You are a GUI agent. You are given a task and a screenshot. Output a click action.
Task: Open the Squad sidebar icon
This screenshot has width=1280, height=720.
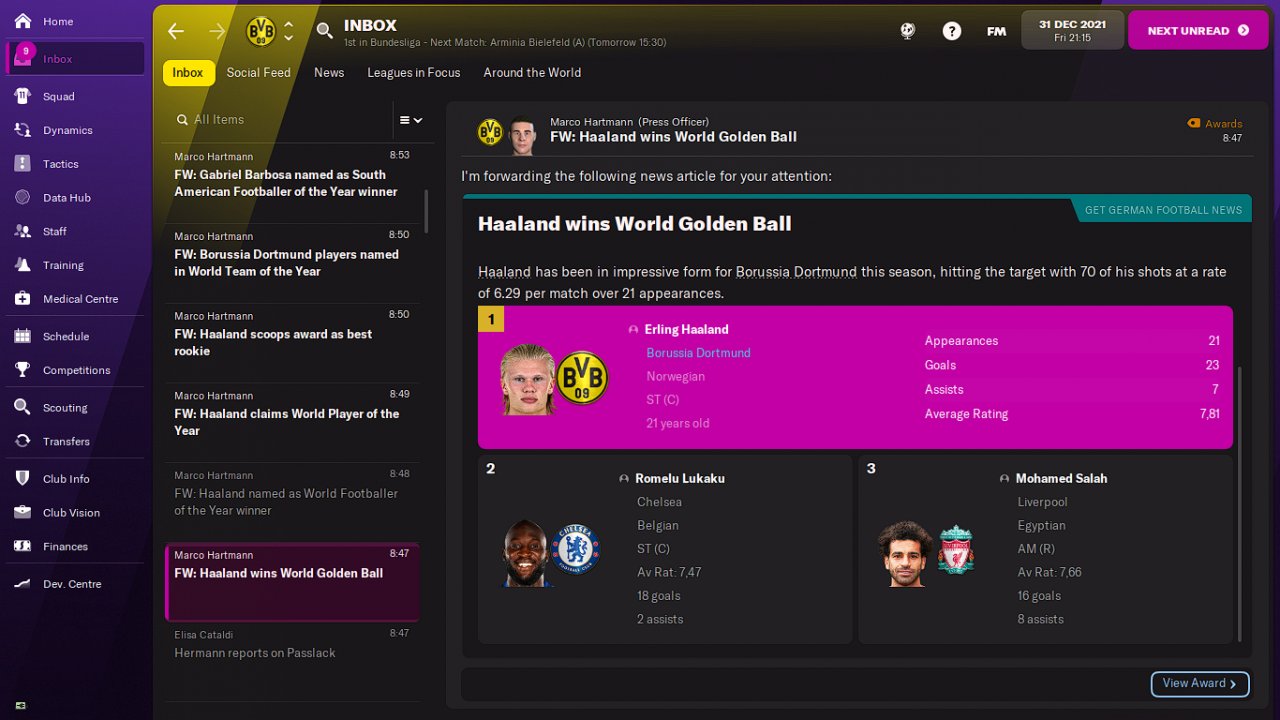22,96
